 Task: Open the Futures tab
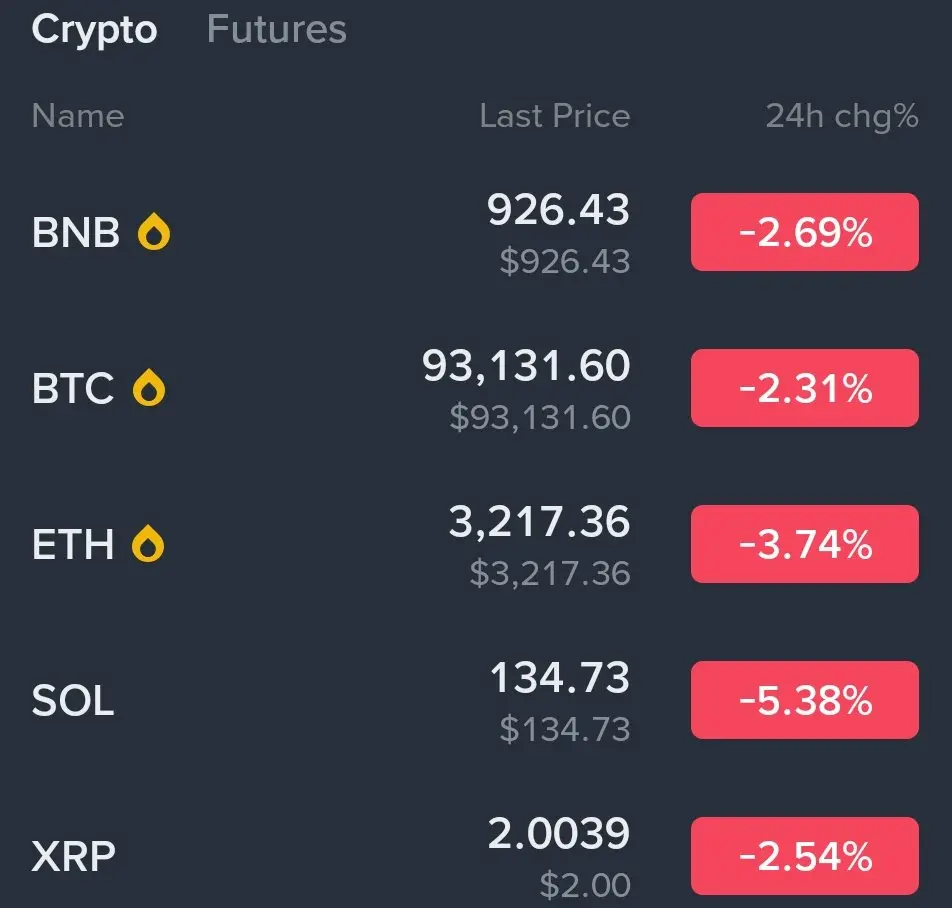[x=276, y=29]
